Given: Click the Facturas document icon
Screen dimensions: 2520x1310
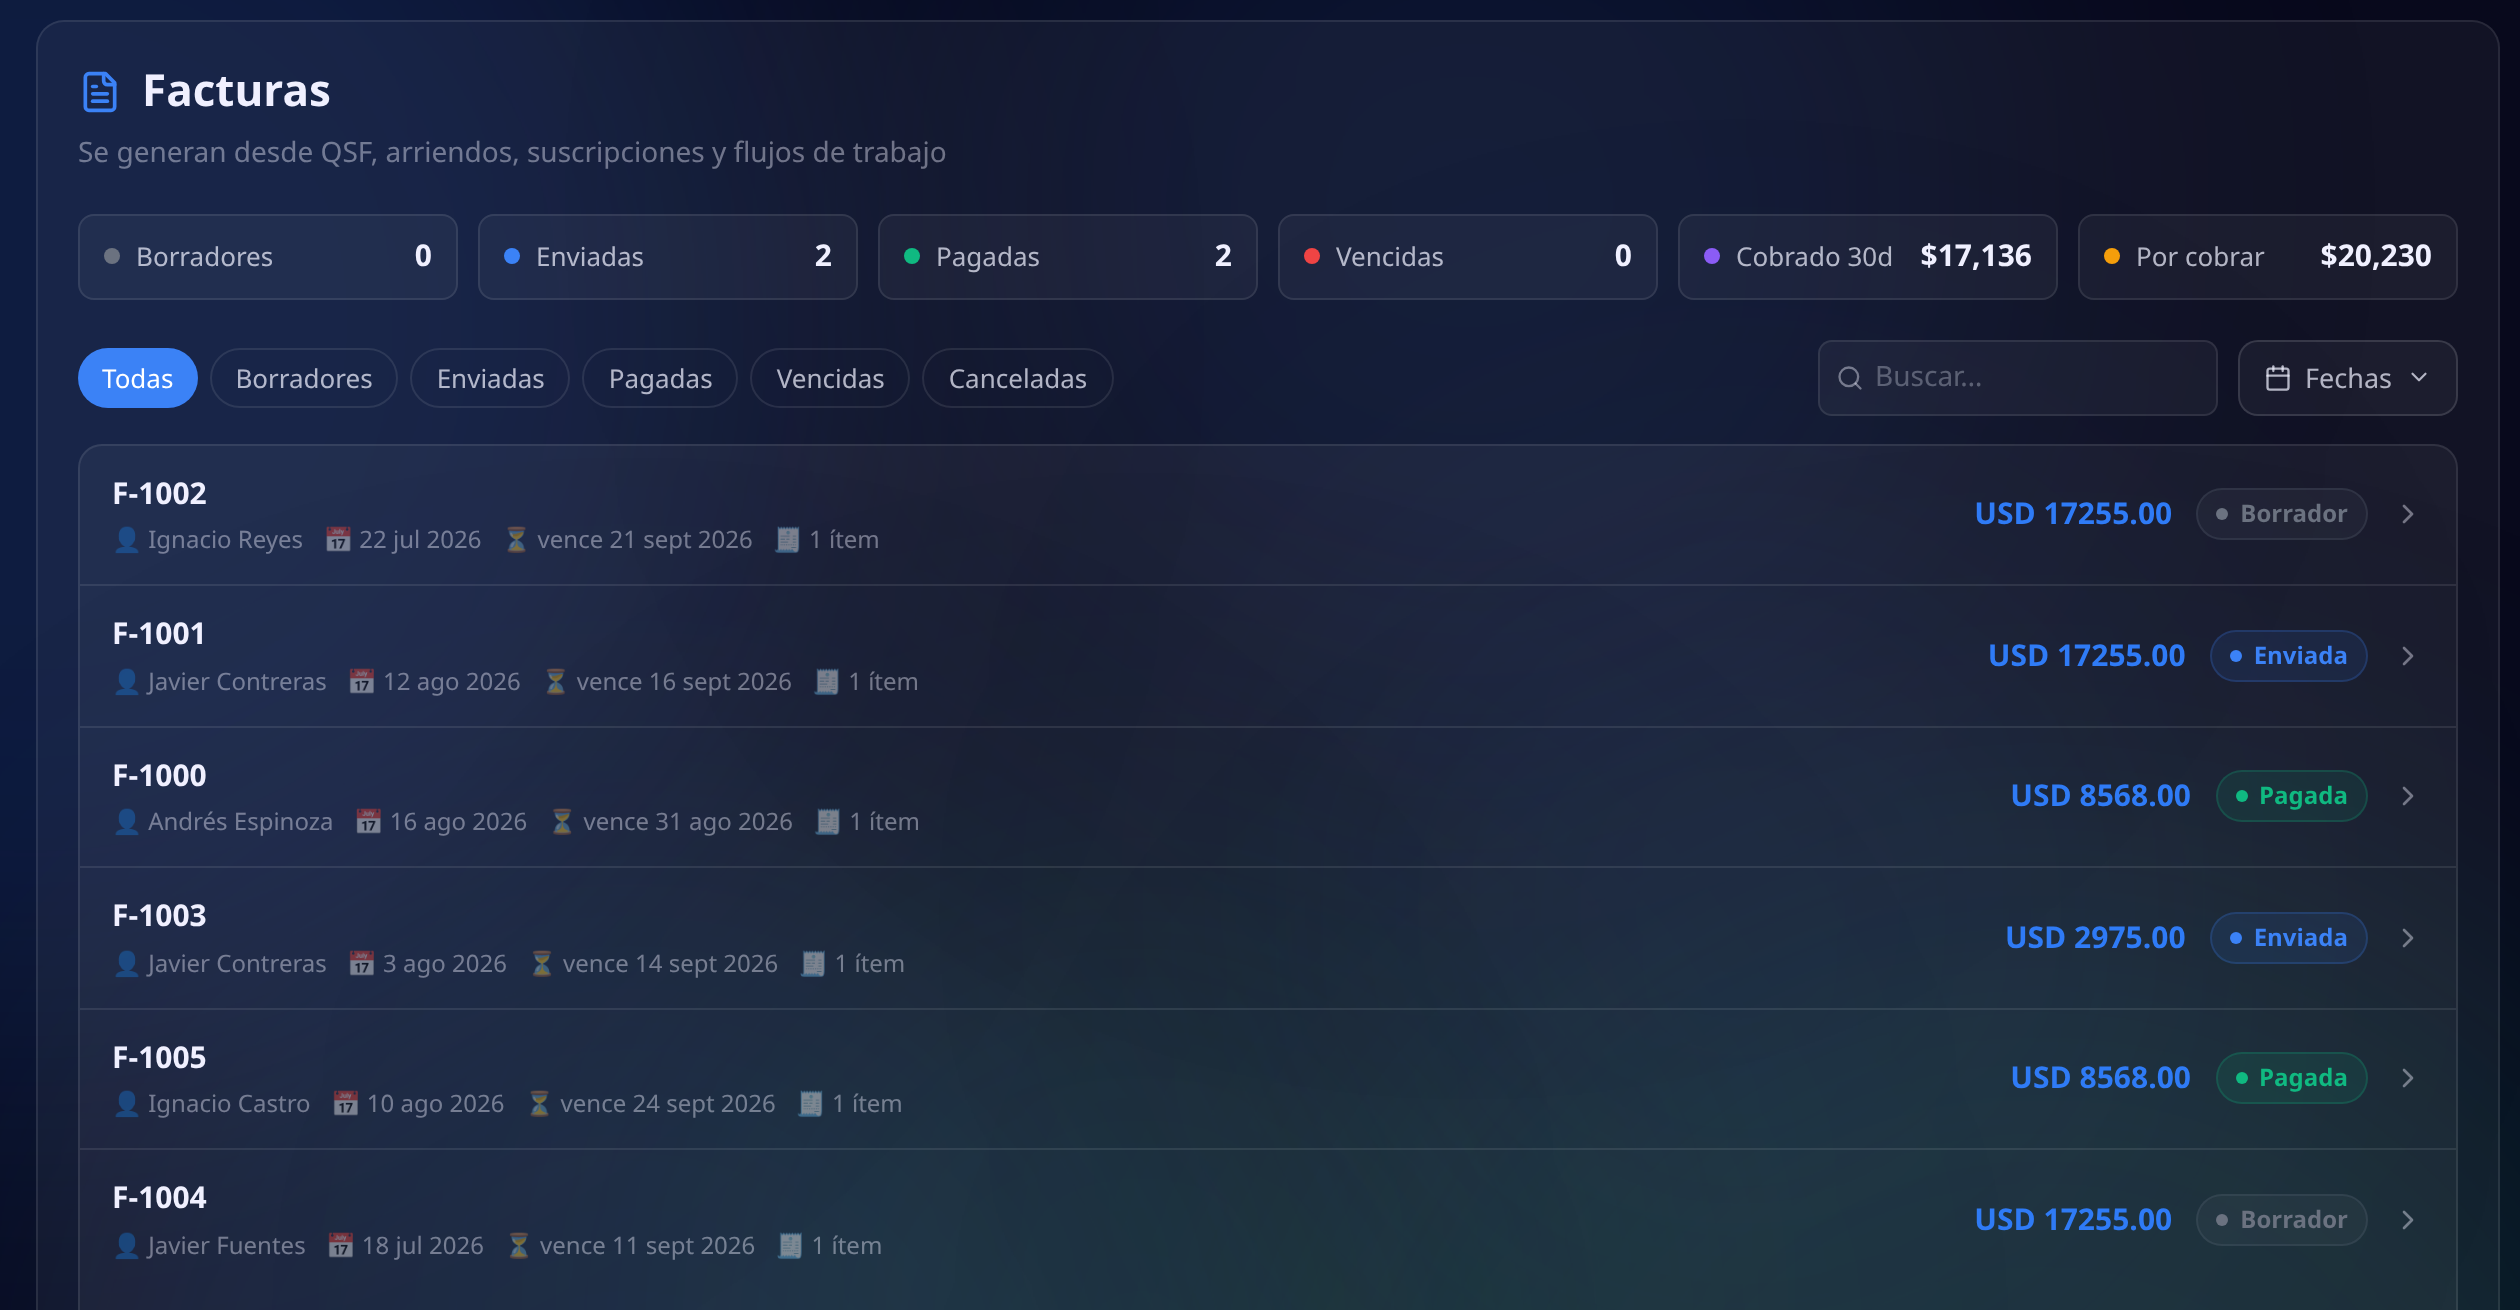Looking at the screenshot, I should tap(100, 91).
